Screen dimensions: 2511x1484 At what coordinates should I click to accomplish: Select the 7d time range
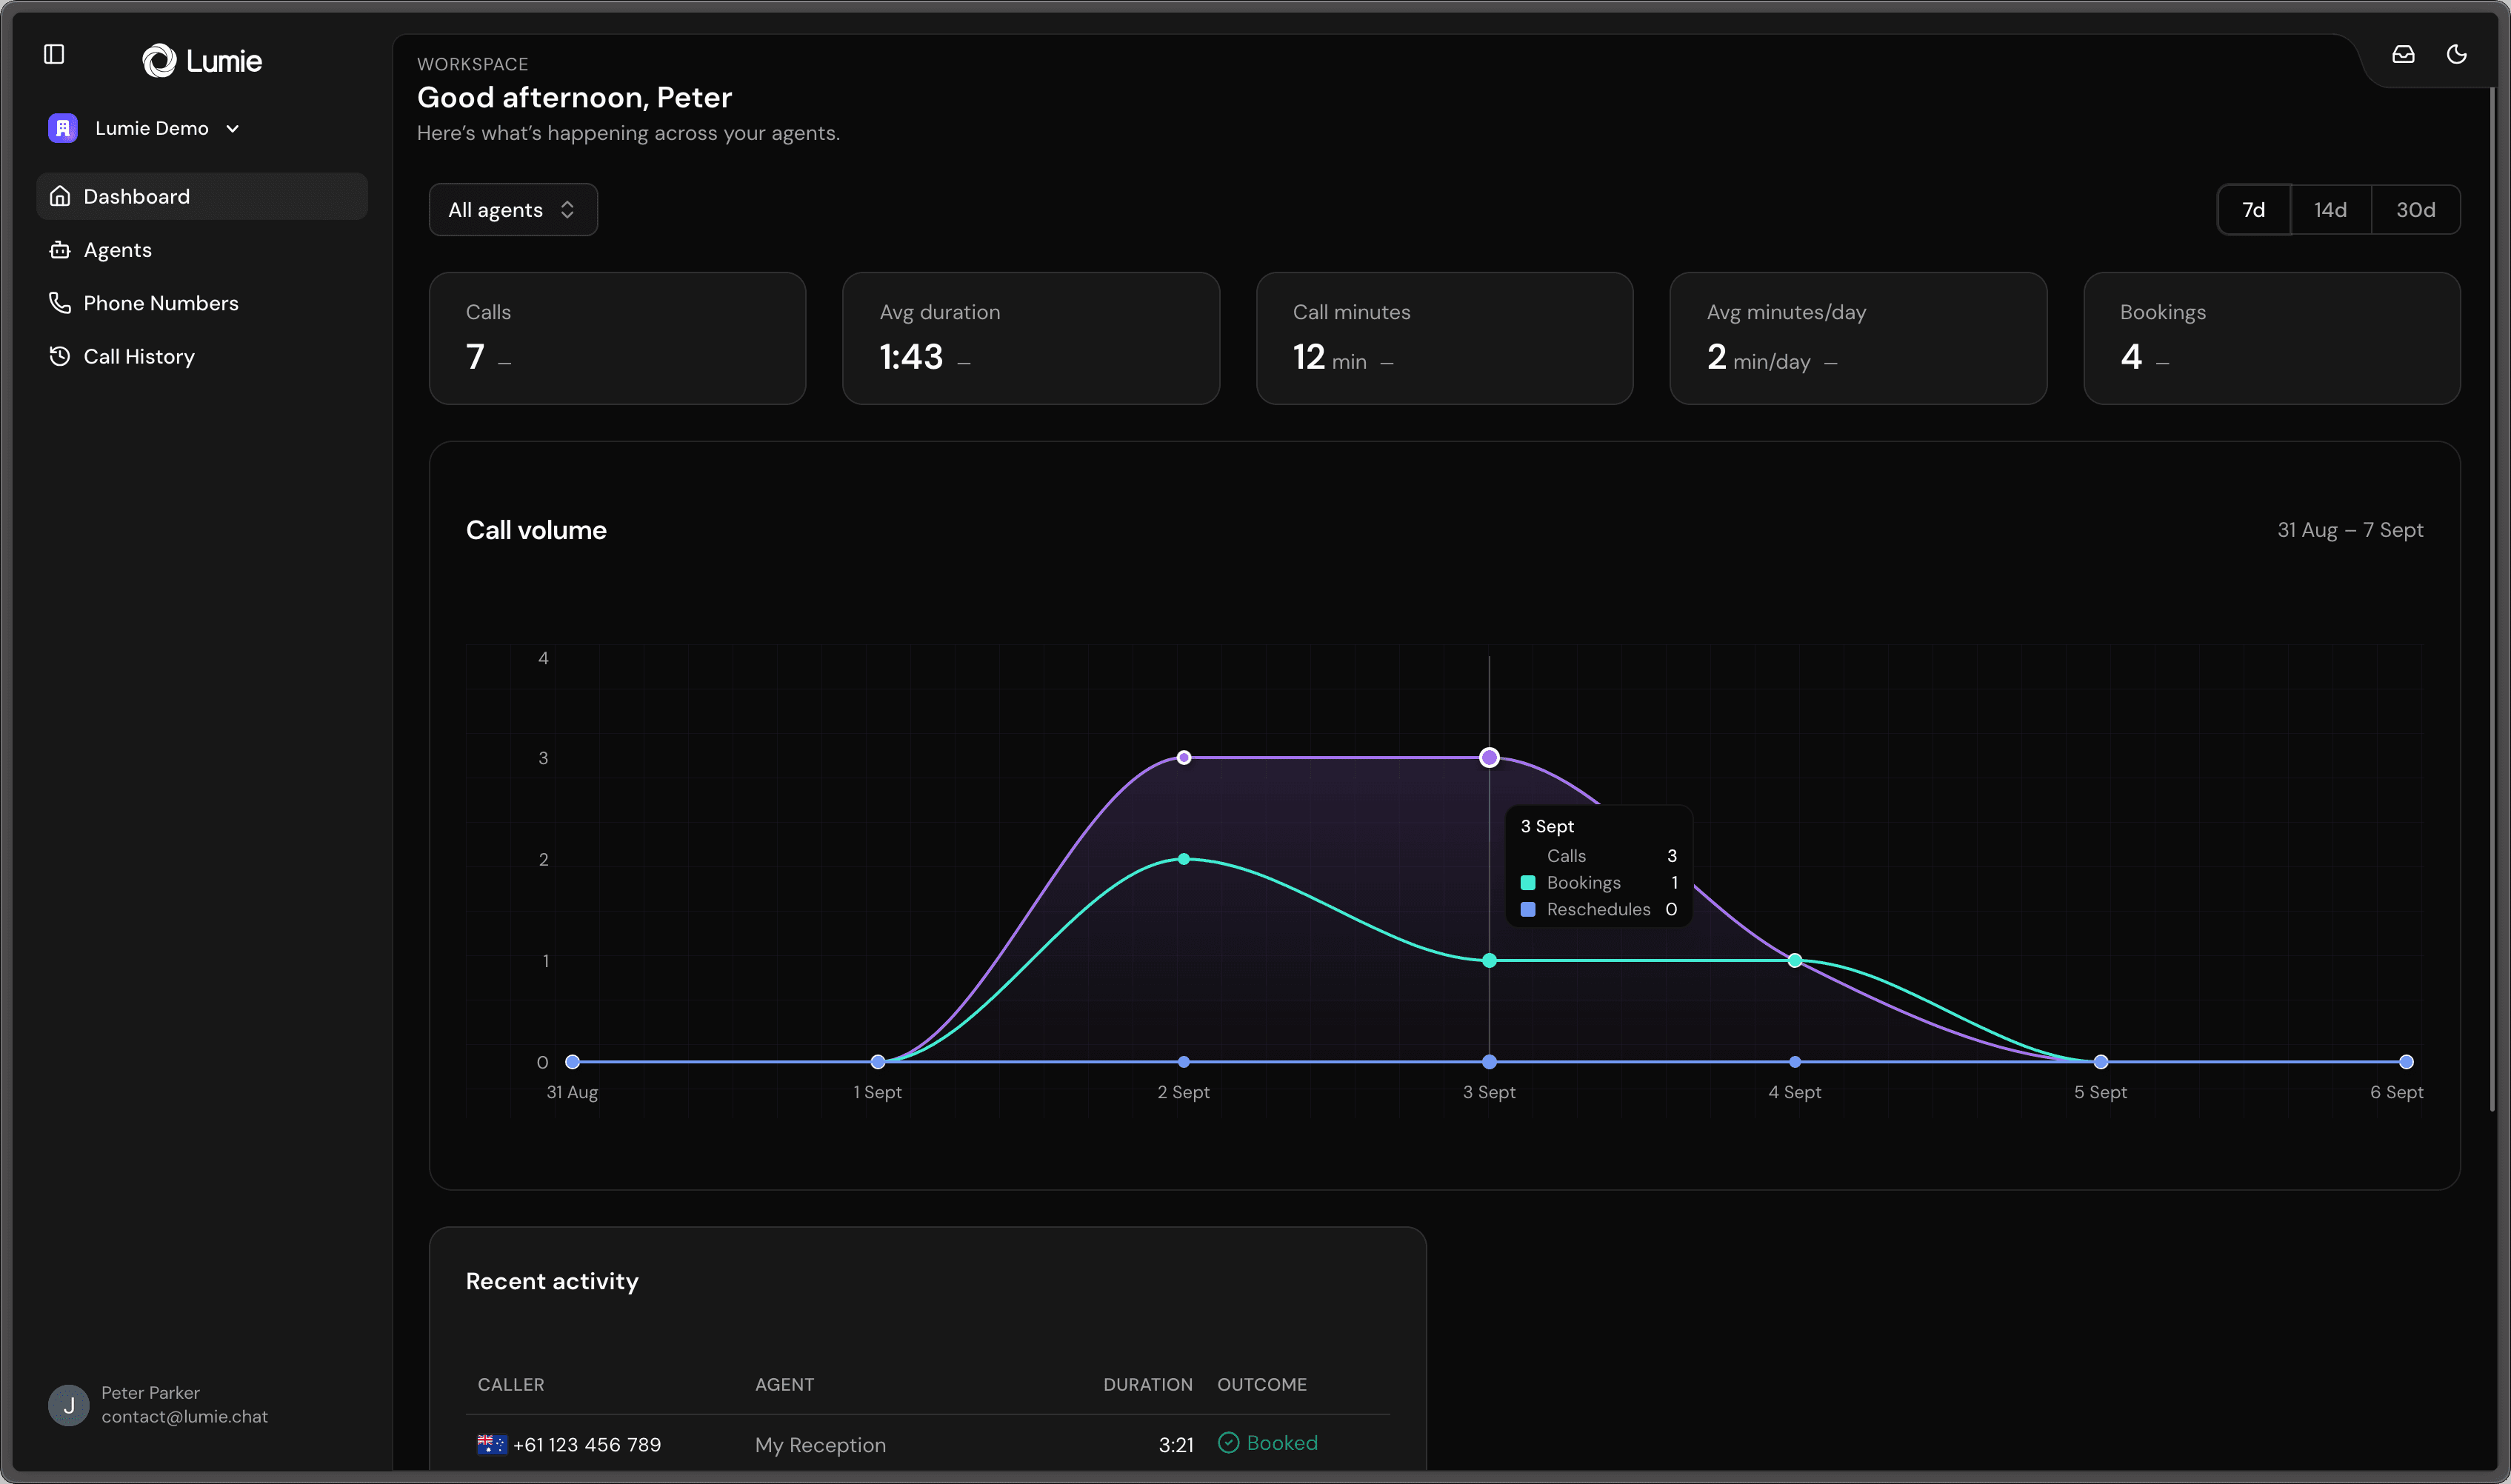coord(2253,210)
